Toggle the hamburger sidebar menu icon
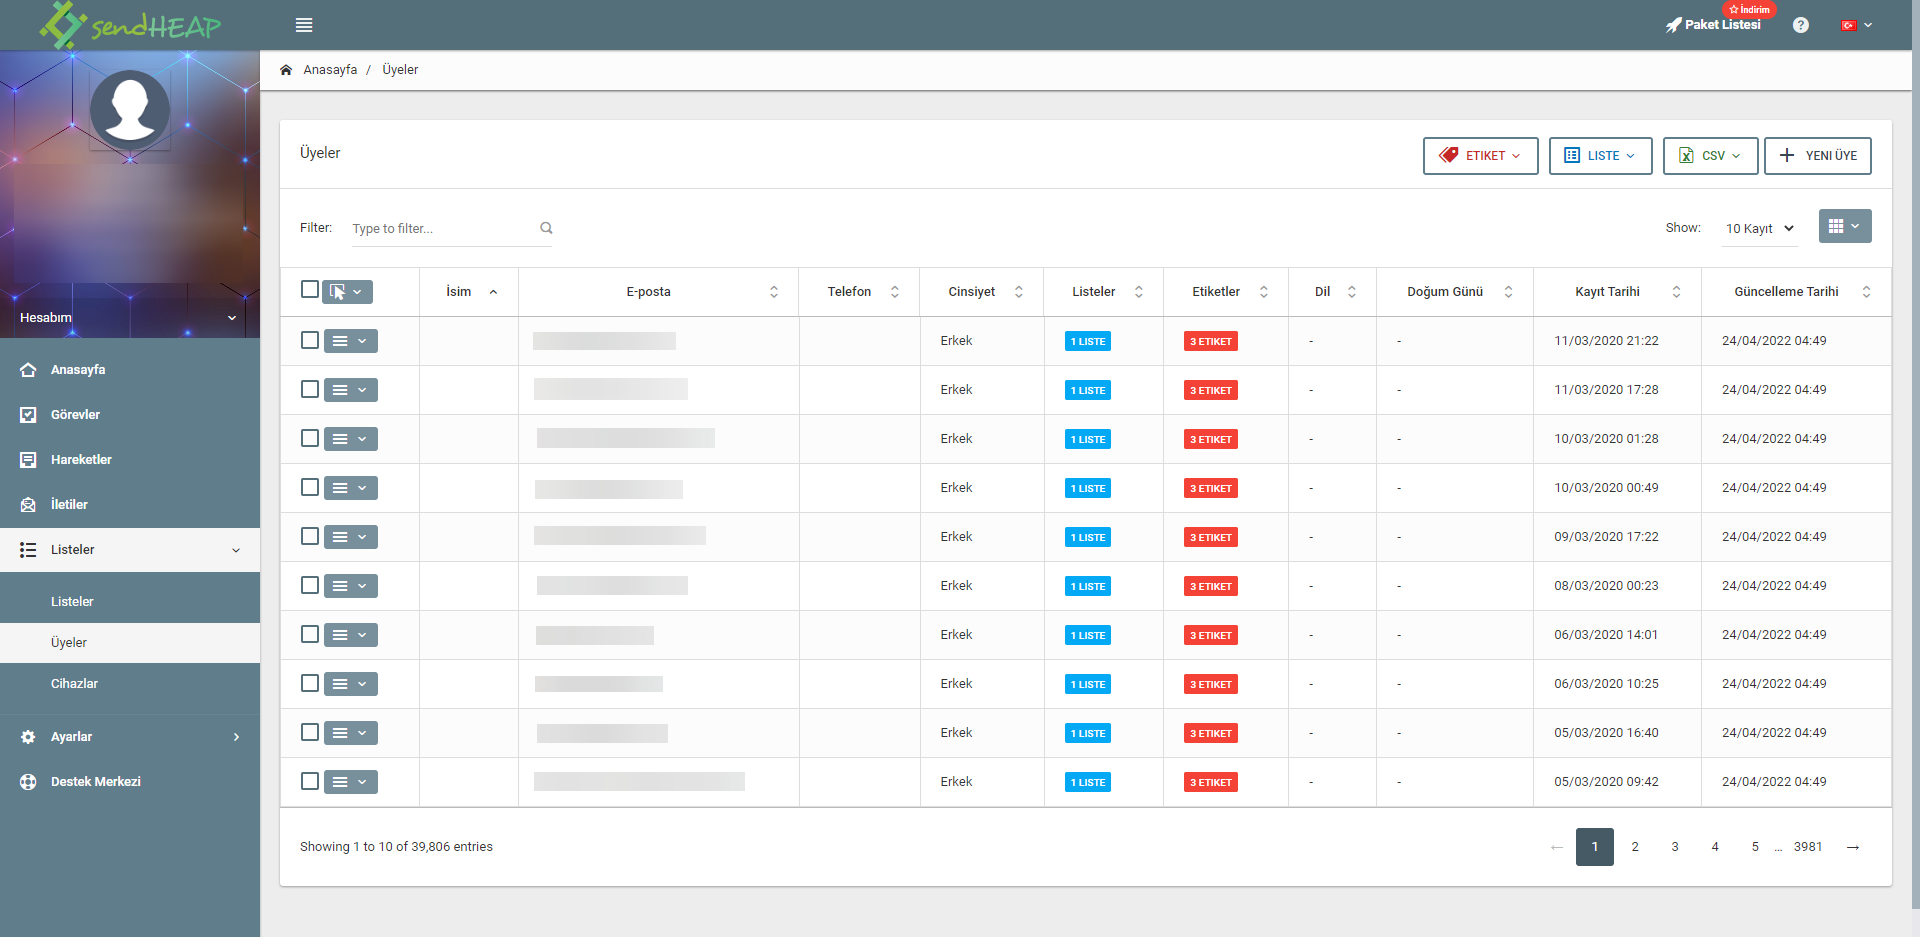 pos(304,25)
